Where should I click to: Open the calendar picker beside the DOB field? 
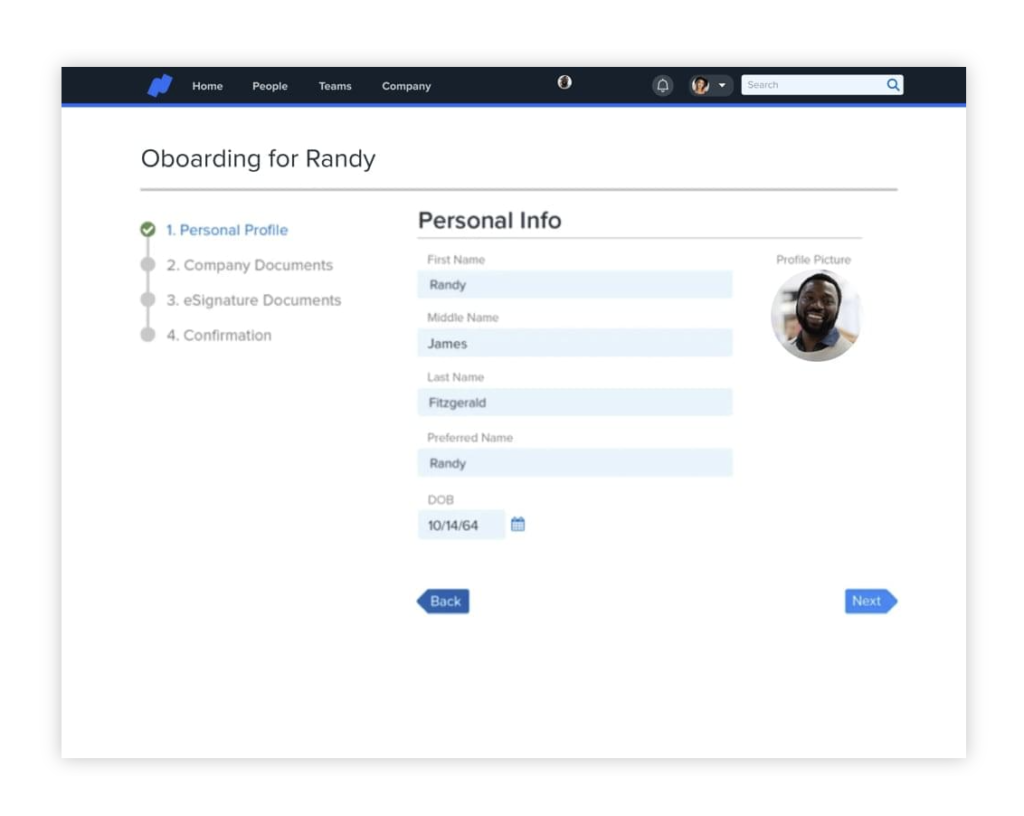click(x=517, y=523)
